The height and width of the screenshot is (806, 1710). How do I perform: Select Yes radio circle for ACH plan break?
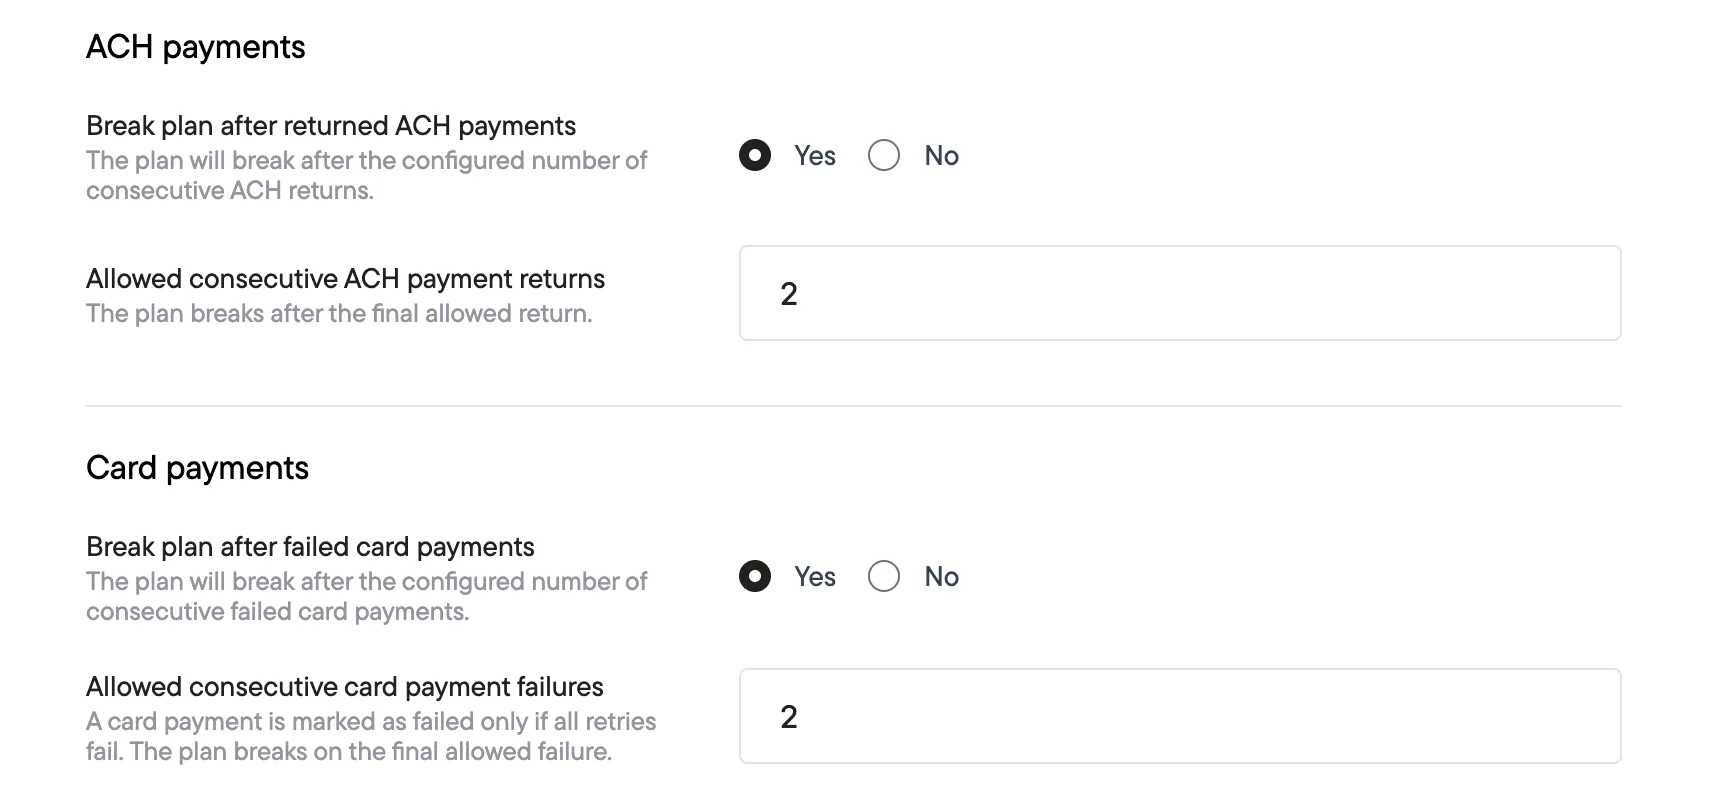(x=755, y=156)
